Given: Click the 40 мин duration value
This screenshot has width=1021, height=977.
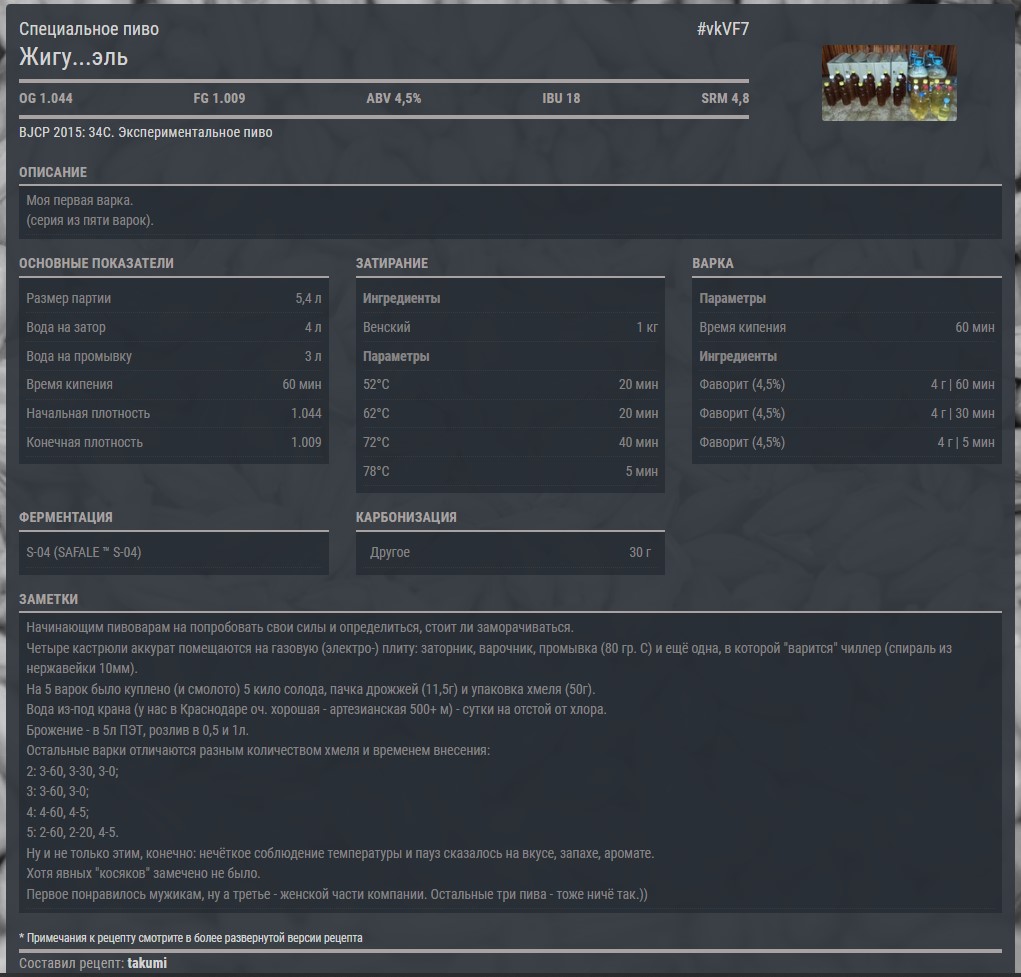Looking at the screenshot, I should (x=638, y=442).
